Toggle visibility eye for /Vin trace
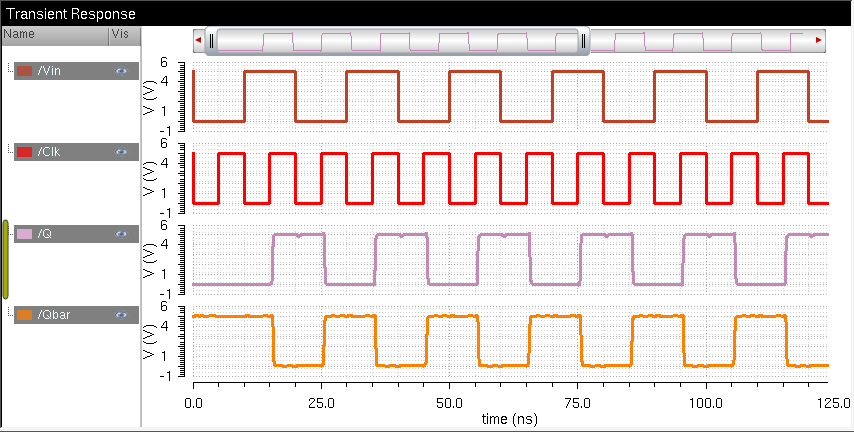Viewport: 854px width, 432px height. point(121,71)
